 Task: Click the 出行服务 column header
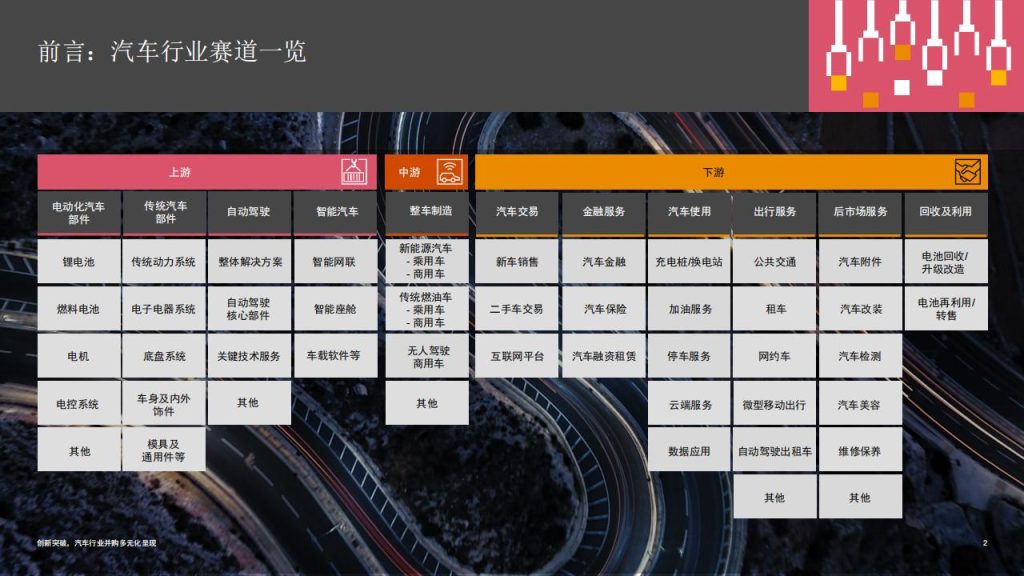point(775,213)
